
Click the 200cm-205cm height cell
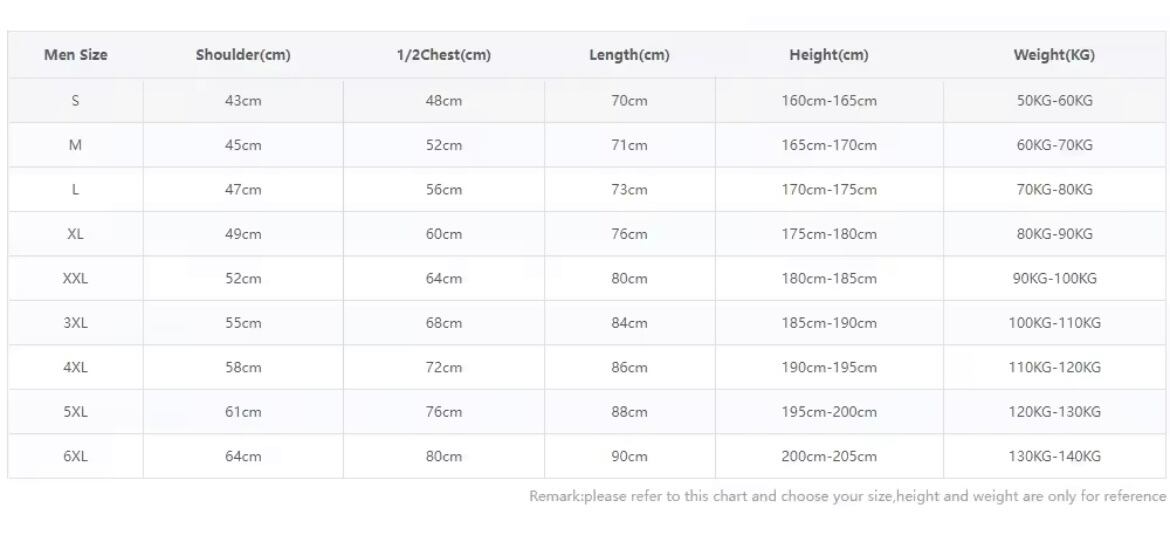(828, 456)
